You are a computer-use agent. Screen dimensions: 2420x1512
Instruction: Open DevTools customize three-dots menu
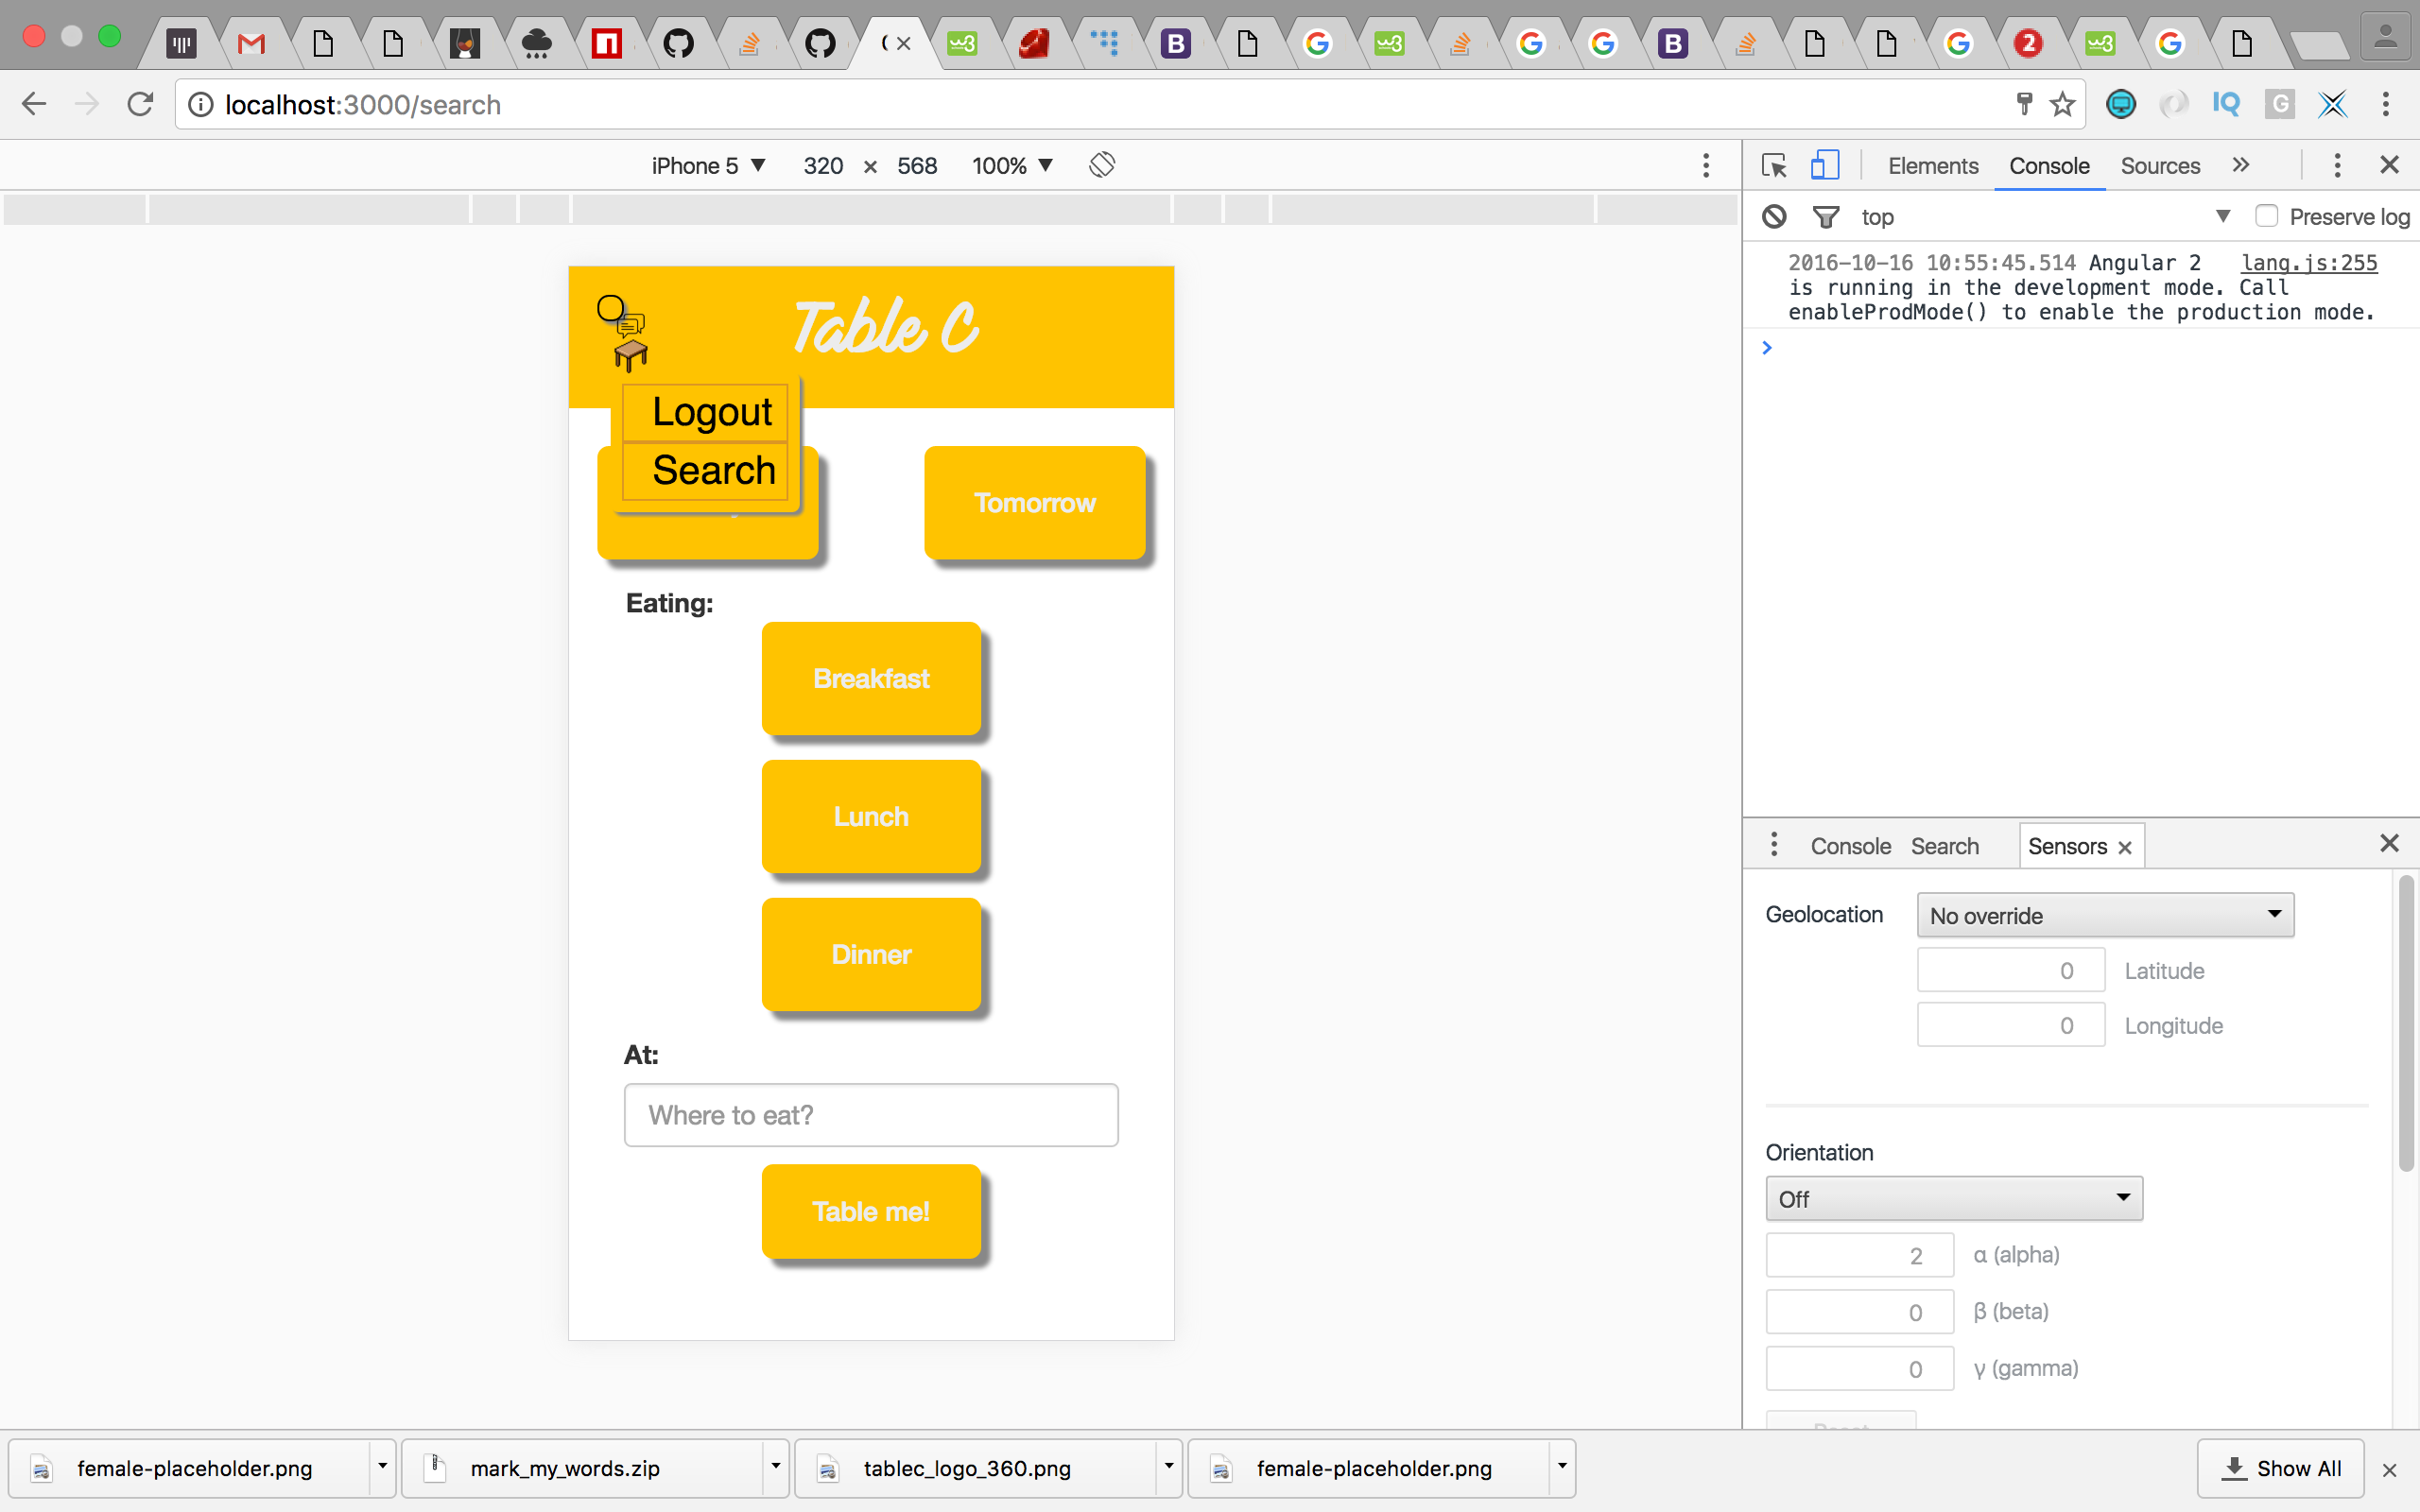point(2336,165)
